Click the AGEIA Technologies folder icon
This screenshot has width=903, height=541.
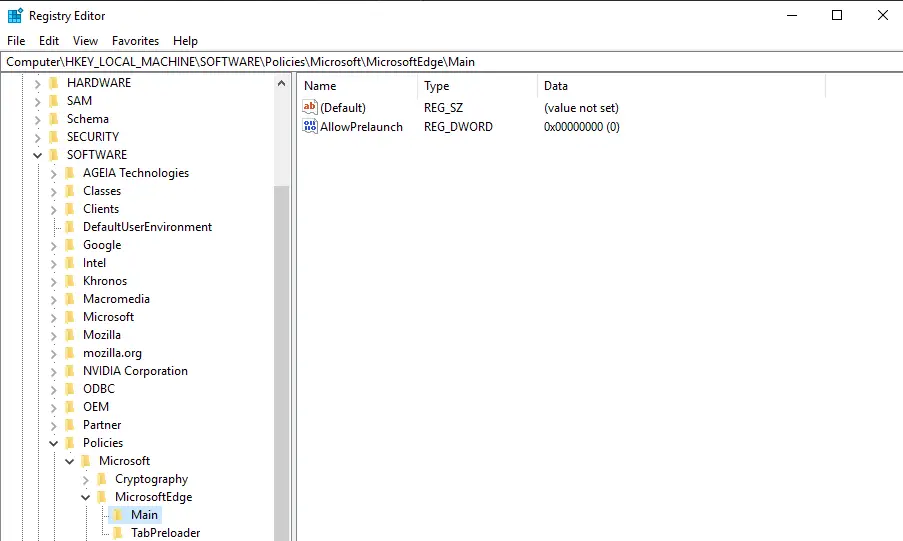(x=70, y=173)
